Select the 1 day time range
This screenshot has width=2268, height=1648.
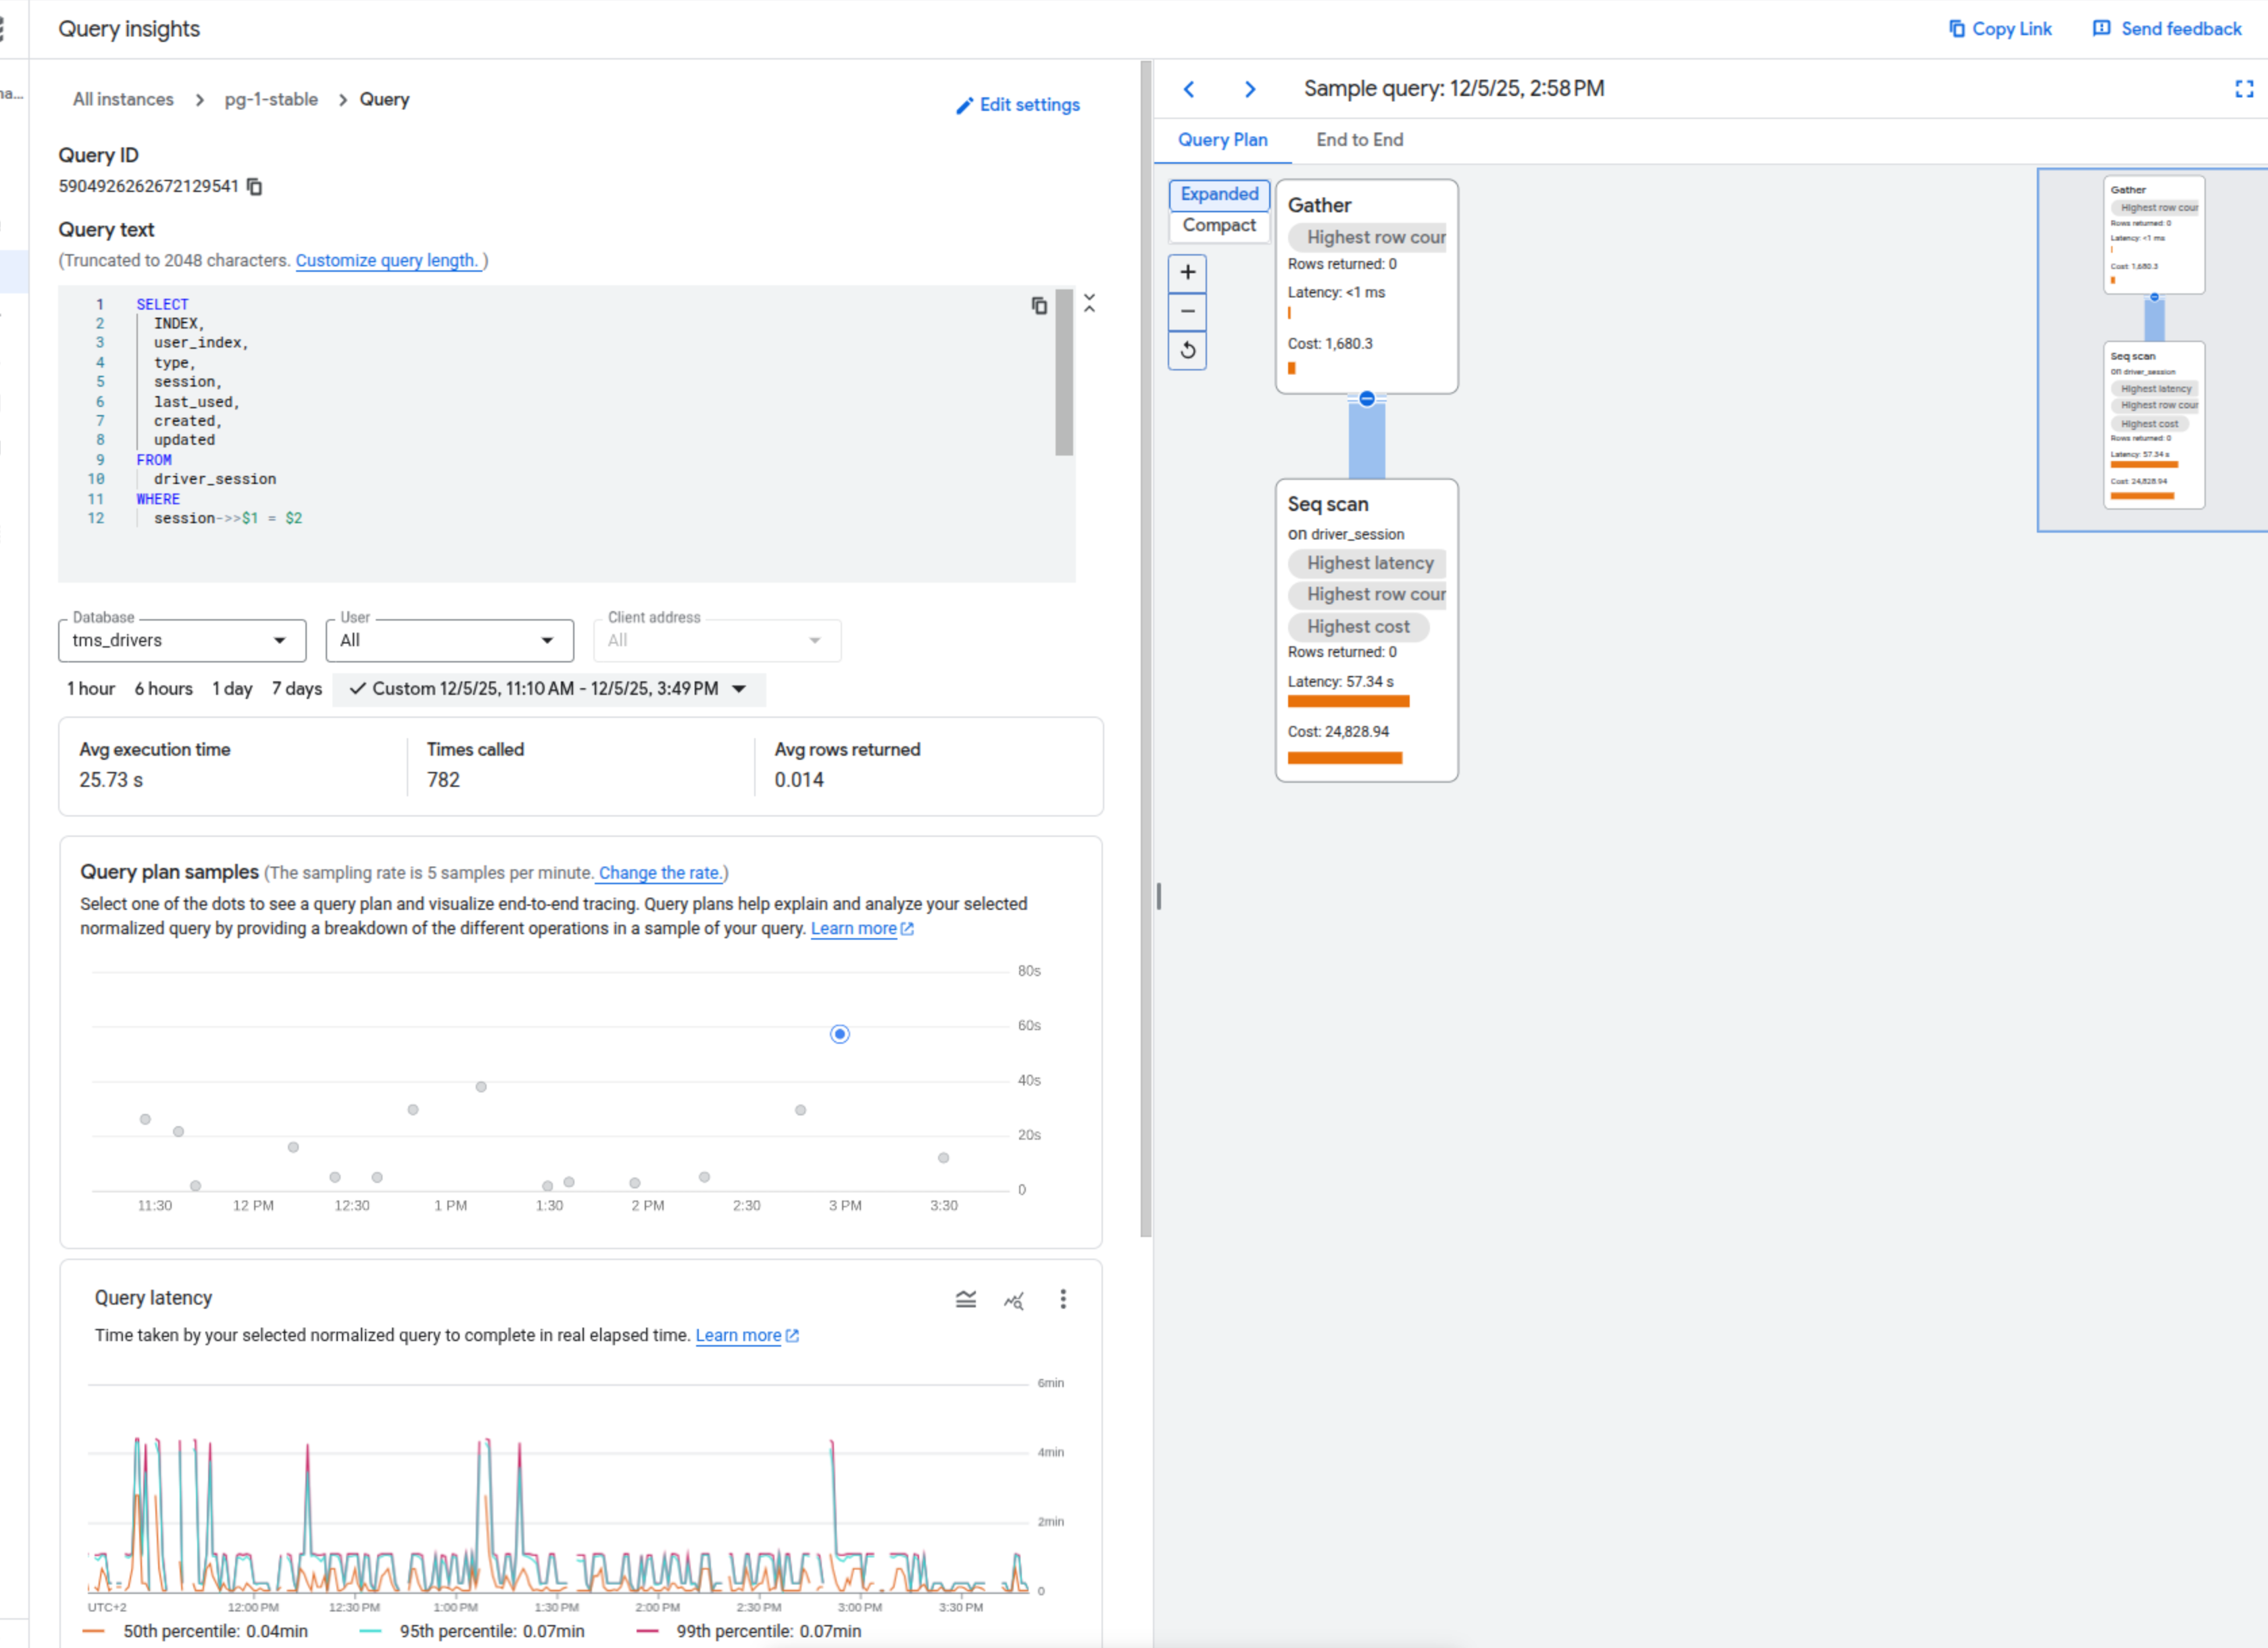pos(232,689)
